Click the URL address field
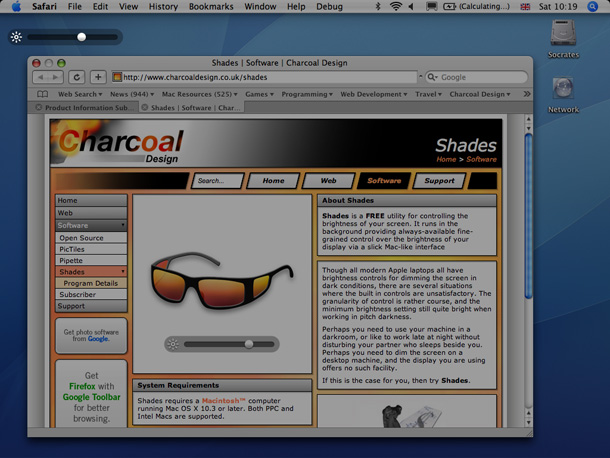Screen dimensions: 610x458 265,77
